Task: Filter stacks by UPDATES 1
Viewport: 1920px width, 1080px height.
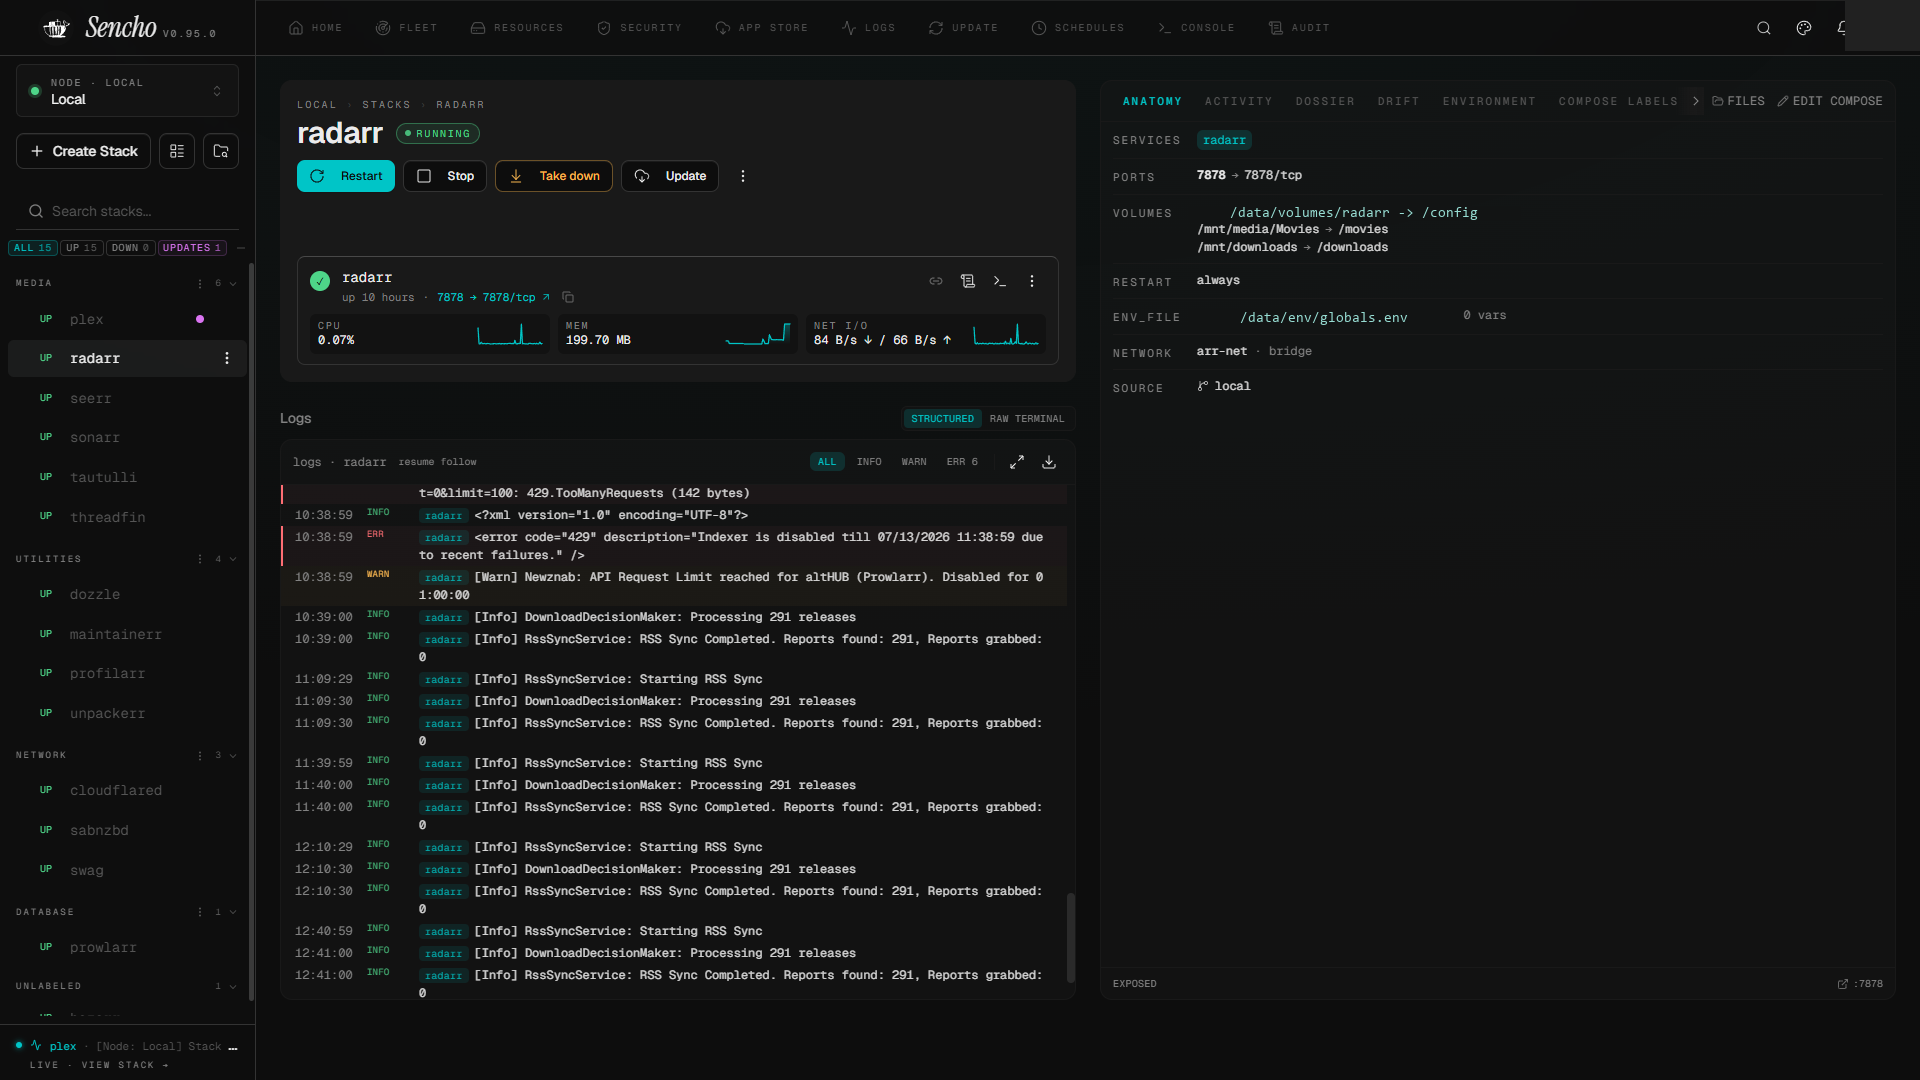Action: tap(192, 248)
